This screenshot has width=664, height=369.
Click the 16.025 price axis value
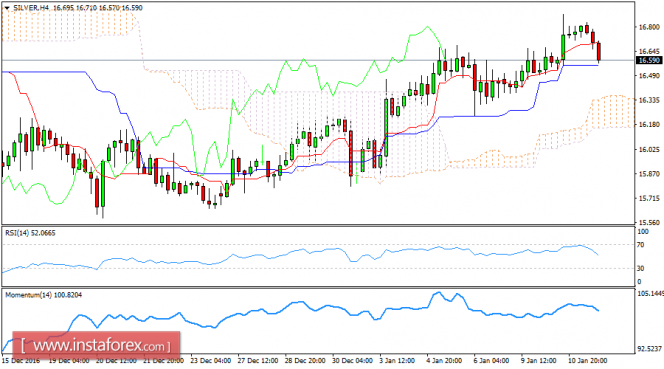[649, 149]
